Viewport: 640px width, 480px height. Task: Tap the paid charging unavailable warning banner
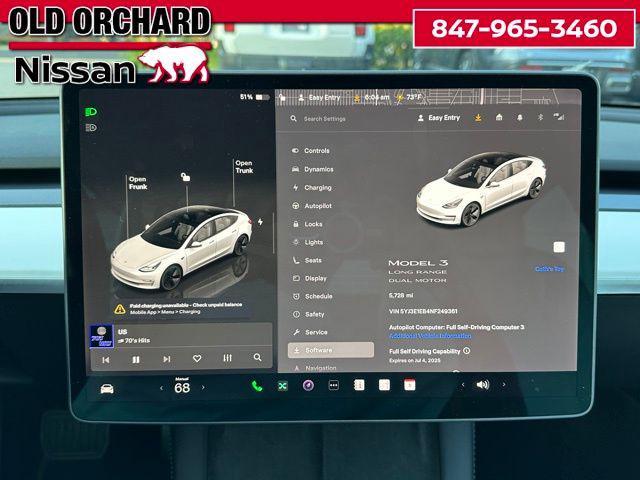coord(179,309)
